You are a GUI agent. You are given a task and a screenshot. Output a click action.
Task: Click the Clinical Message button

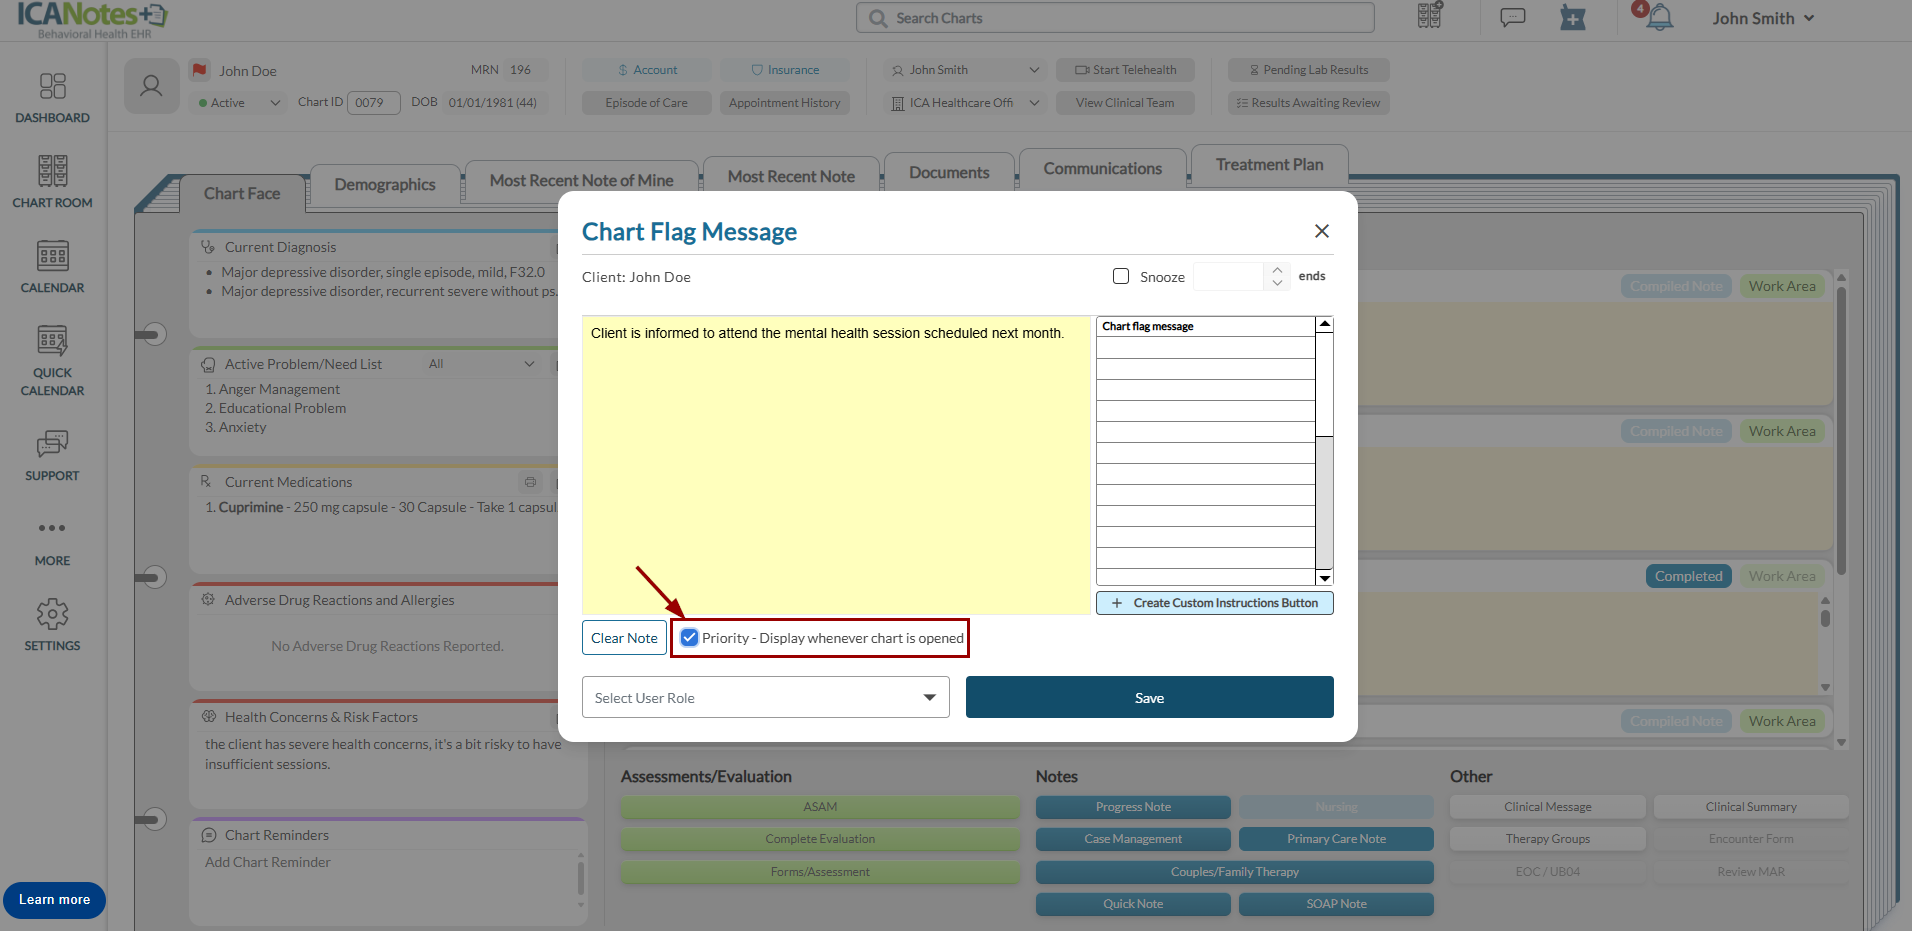1548,807
